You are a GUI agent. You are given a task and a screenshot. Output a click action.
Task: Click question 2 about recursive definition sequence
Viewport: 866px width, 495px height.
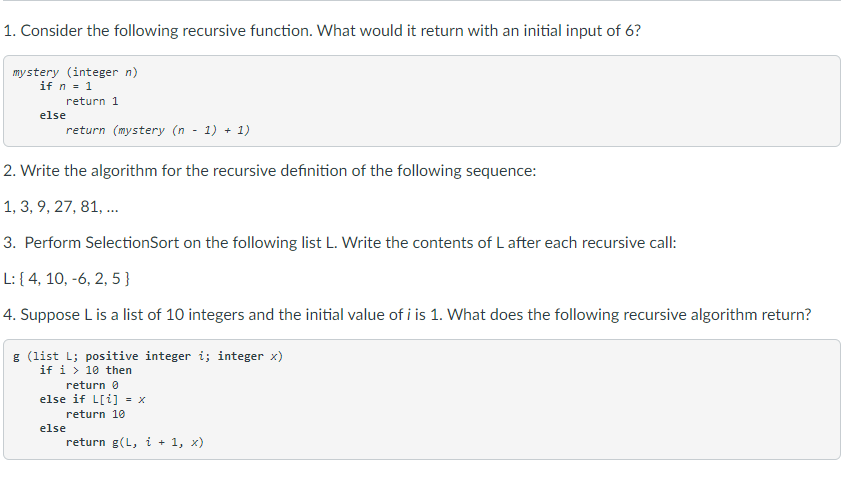click(x=270, y=171)
